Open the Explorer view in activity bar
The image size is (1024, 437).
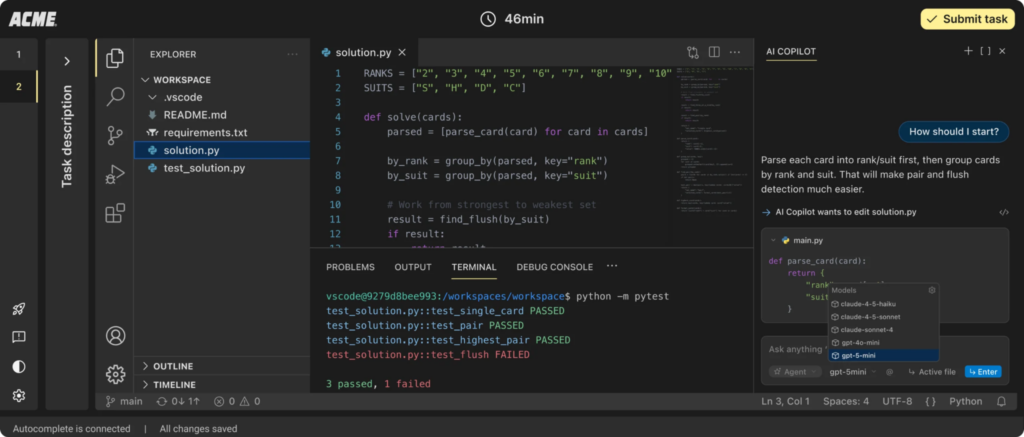click(115, 57)
